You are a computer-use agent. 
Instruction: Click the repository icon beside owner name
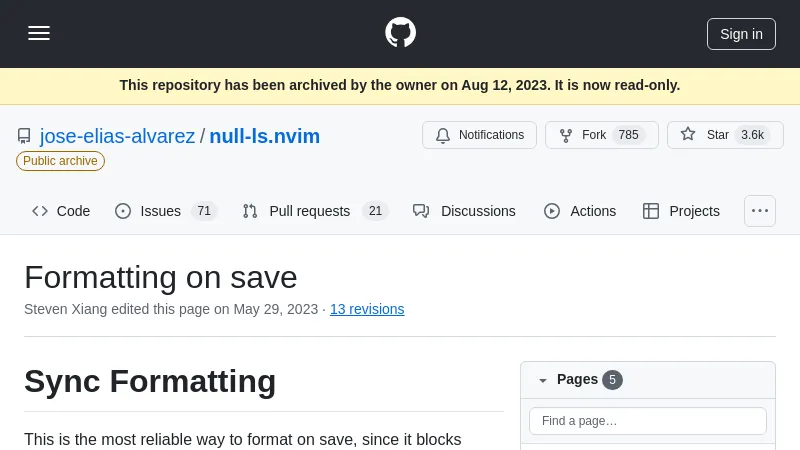(24, 136)
